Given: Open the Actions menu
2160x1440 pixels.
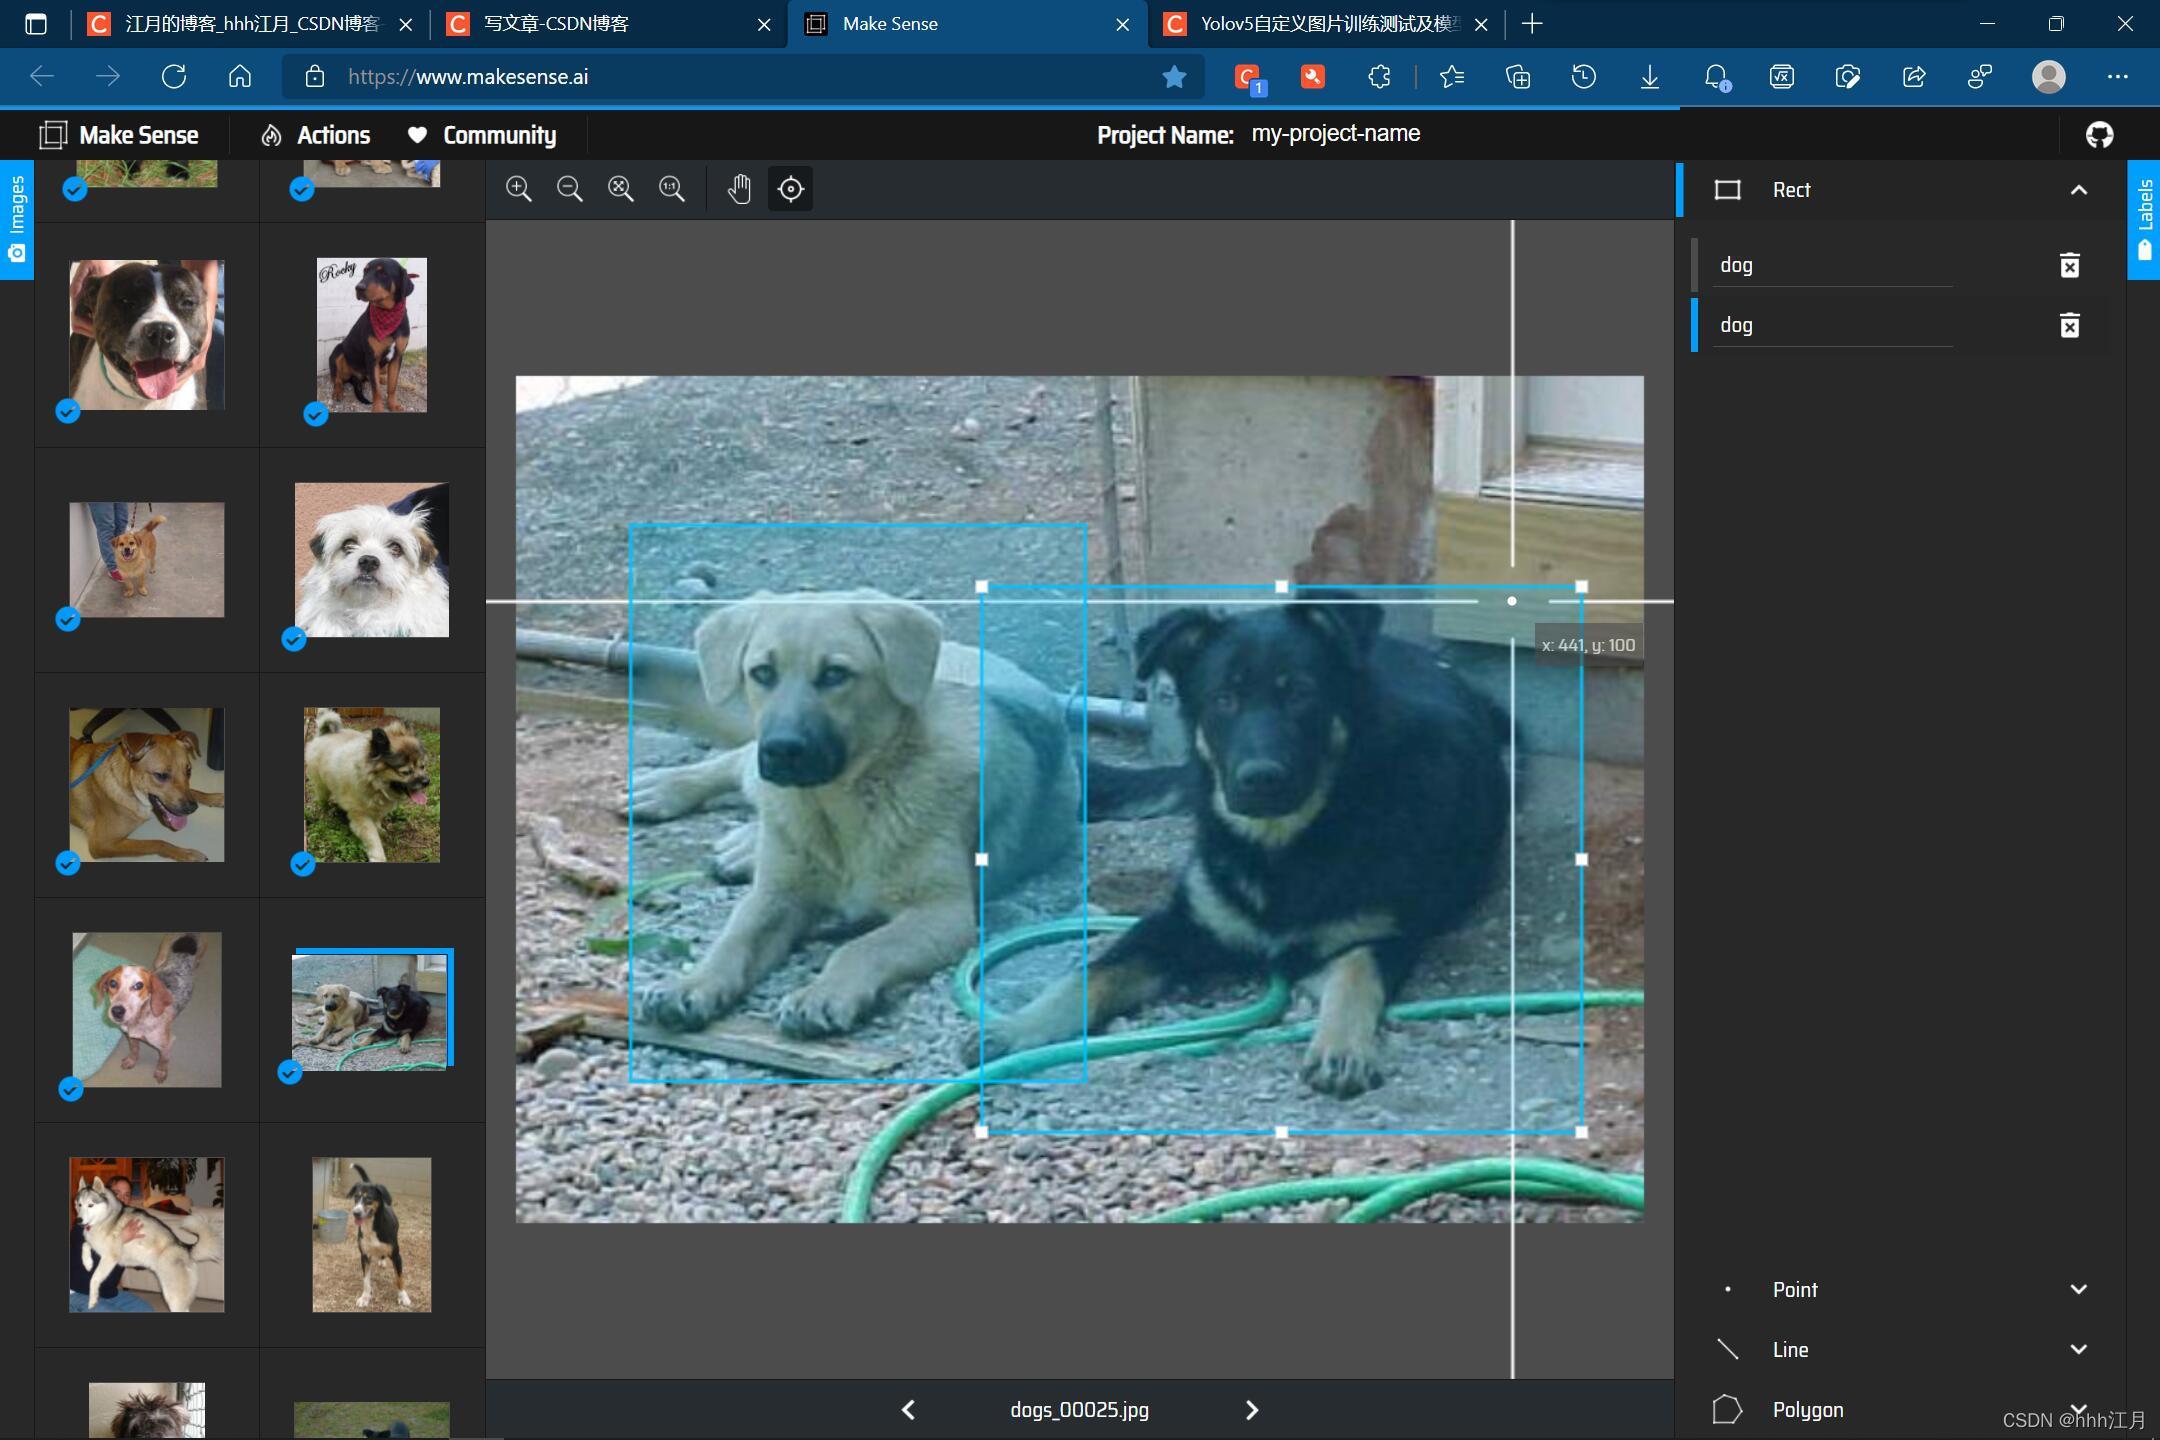Looking at the screenshot, I should [316, 135].
